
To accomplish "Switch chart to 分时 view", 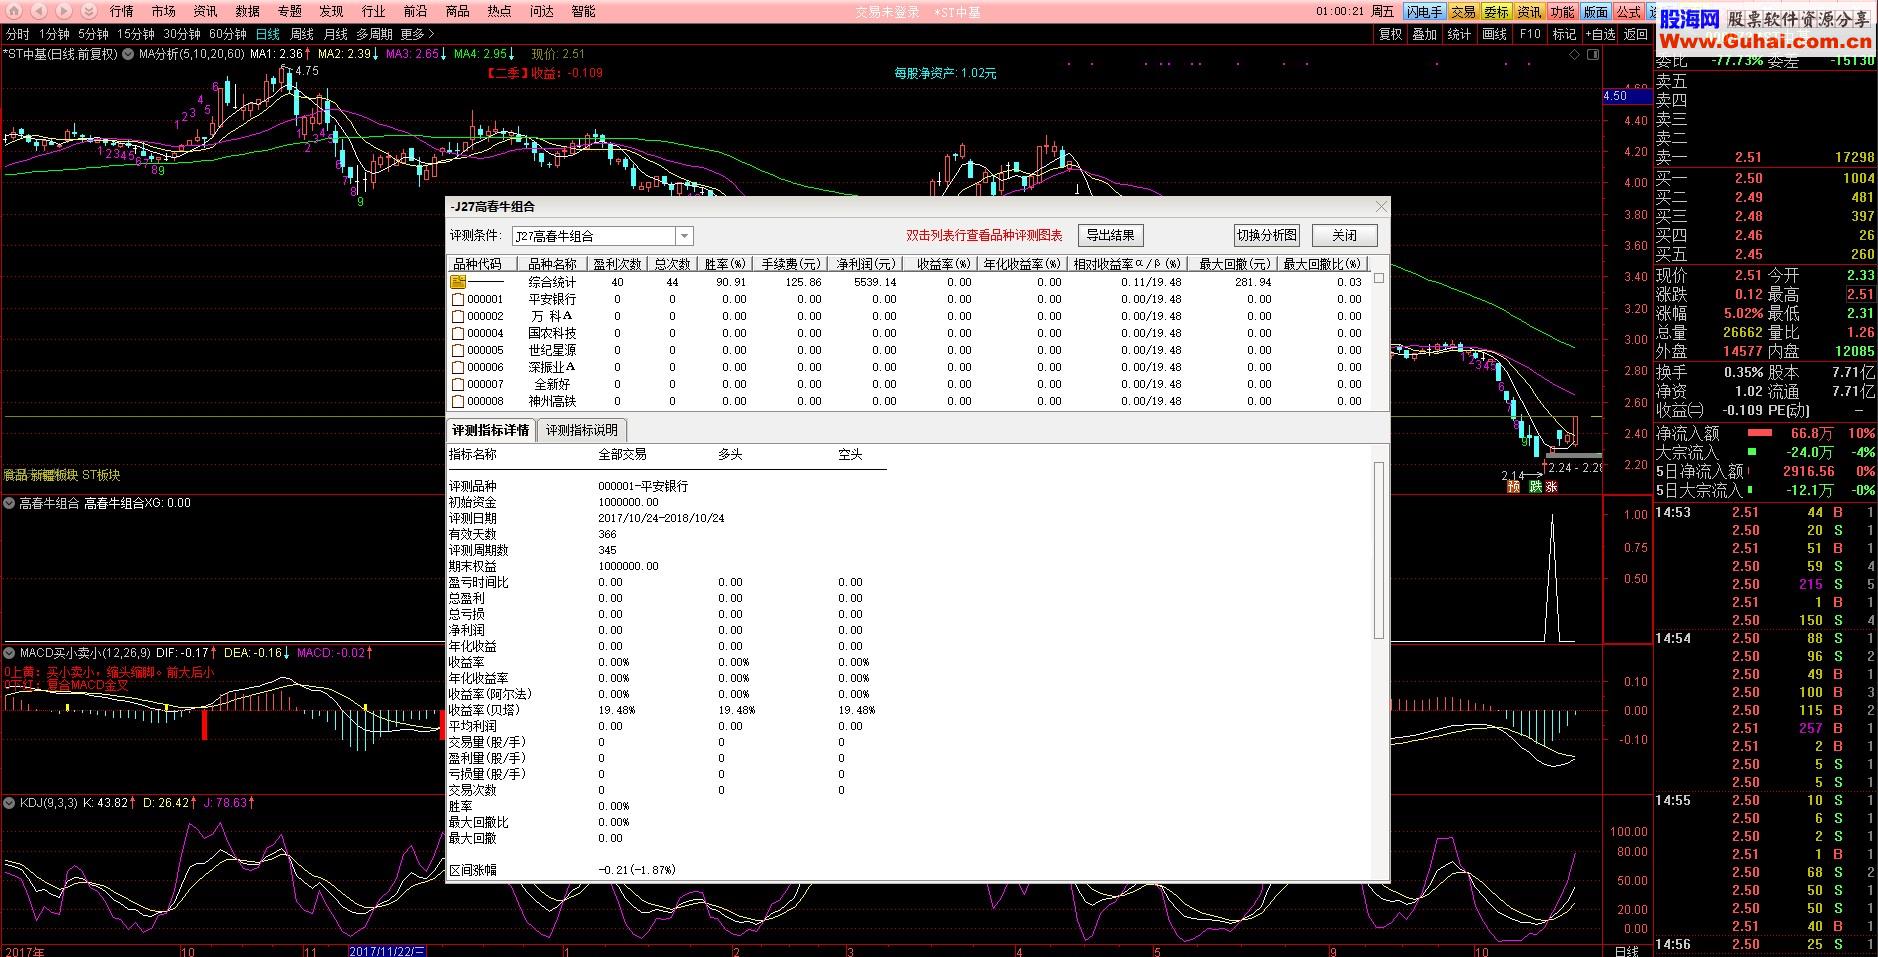I will (x=17, y=34).
